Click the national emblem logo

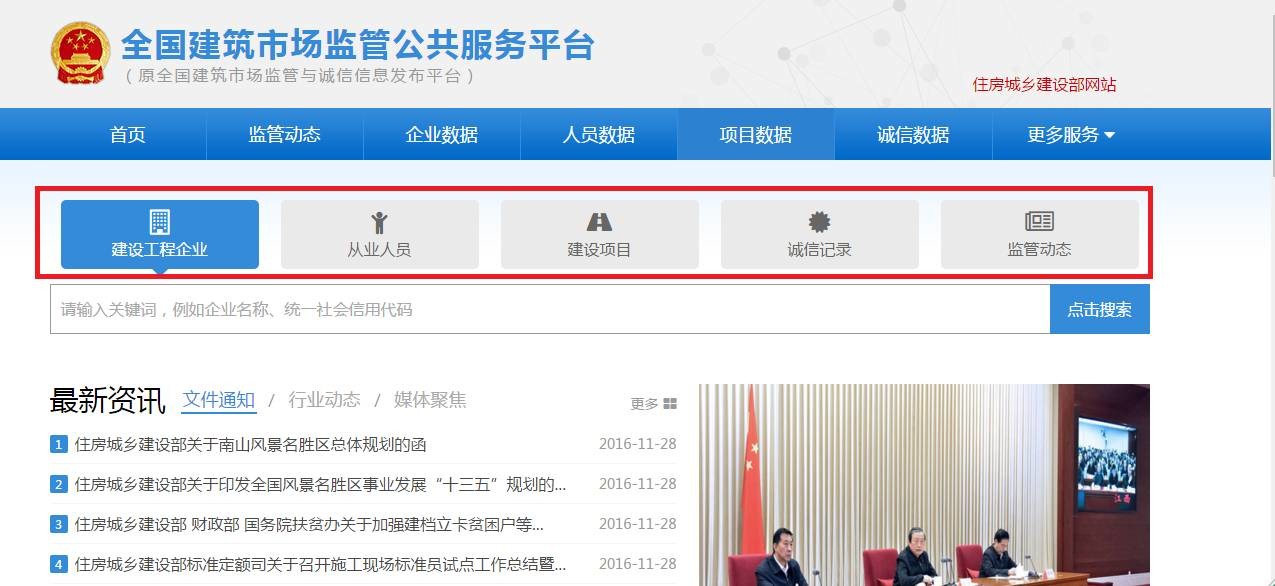(x=79, y=51)
